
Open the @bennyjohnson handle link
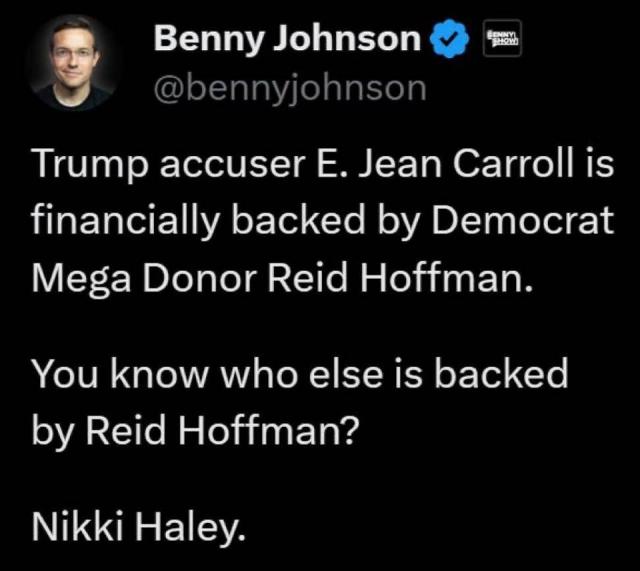pyautogui.click(x=290, y=88)
